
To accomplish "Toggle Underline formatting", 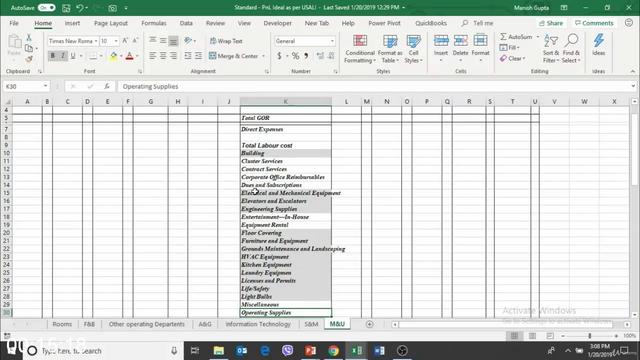I will pyautogui.click(x=73, y=56).
